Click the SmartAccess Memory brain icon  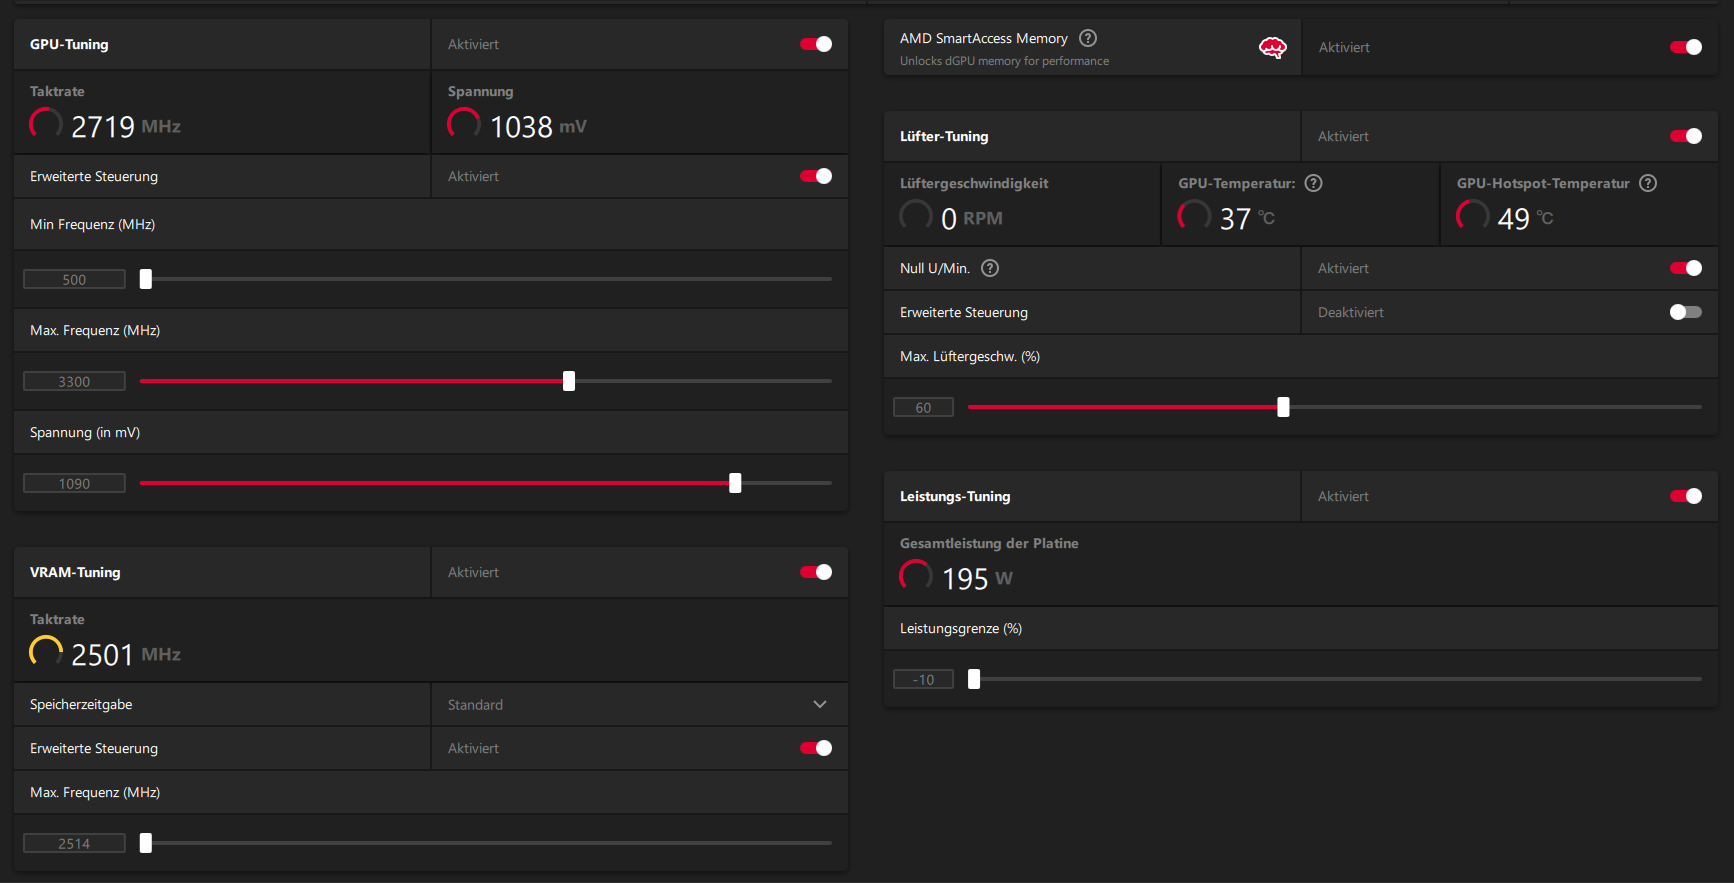point(1272,47)
